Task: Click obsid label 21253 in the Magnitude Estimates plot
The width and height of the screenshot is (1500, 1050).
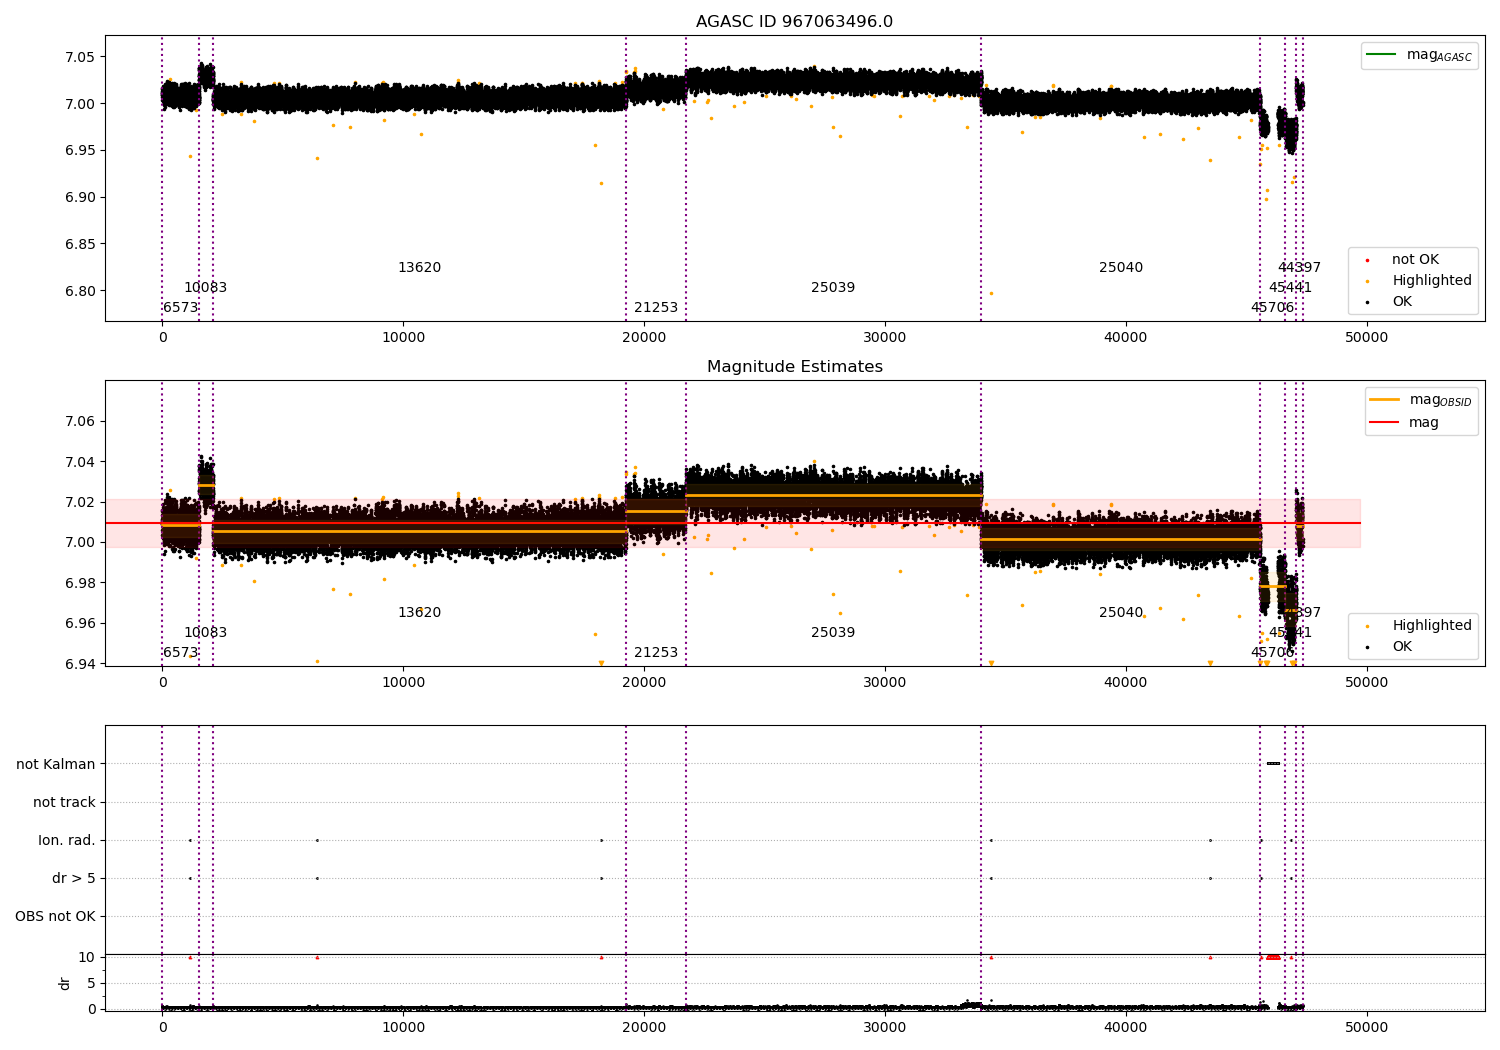Action: pyautogui.click(x=656, y=653)
